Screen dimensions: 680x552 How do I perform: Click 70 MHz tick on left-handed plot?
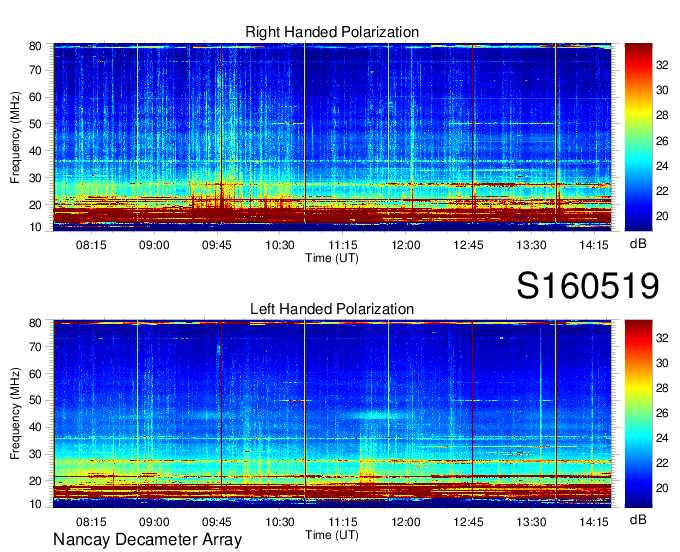[x=35, y=347]
